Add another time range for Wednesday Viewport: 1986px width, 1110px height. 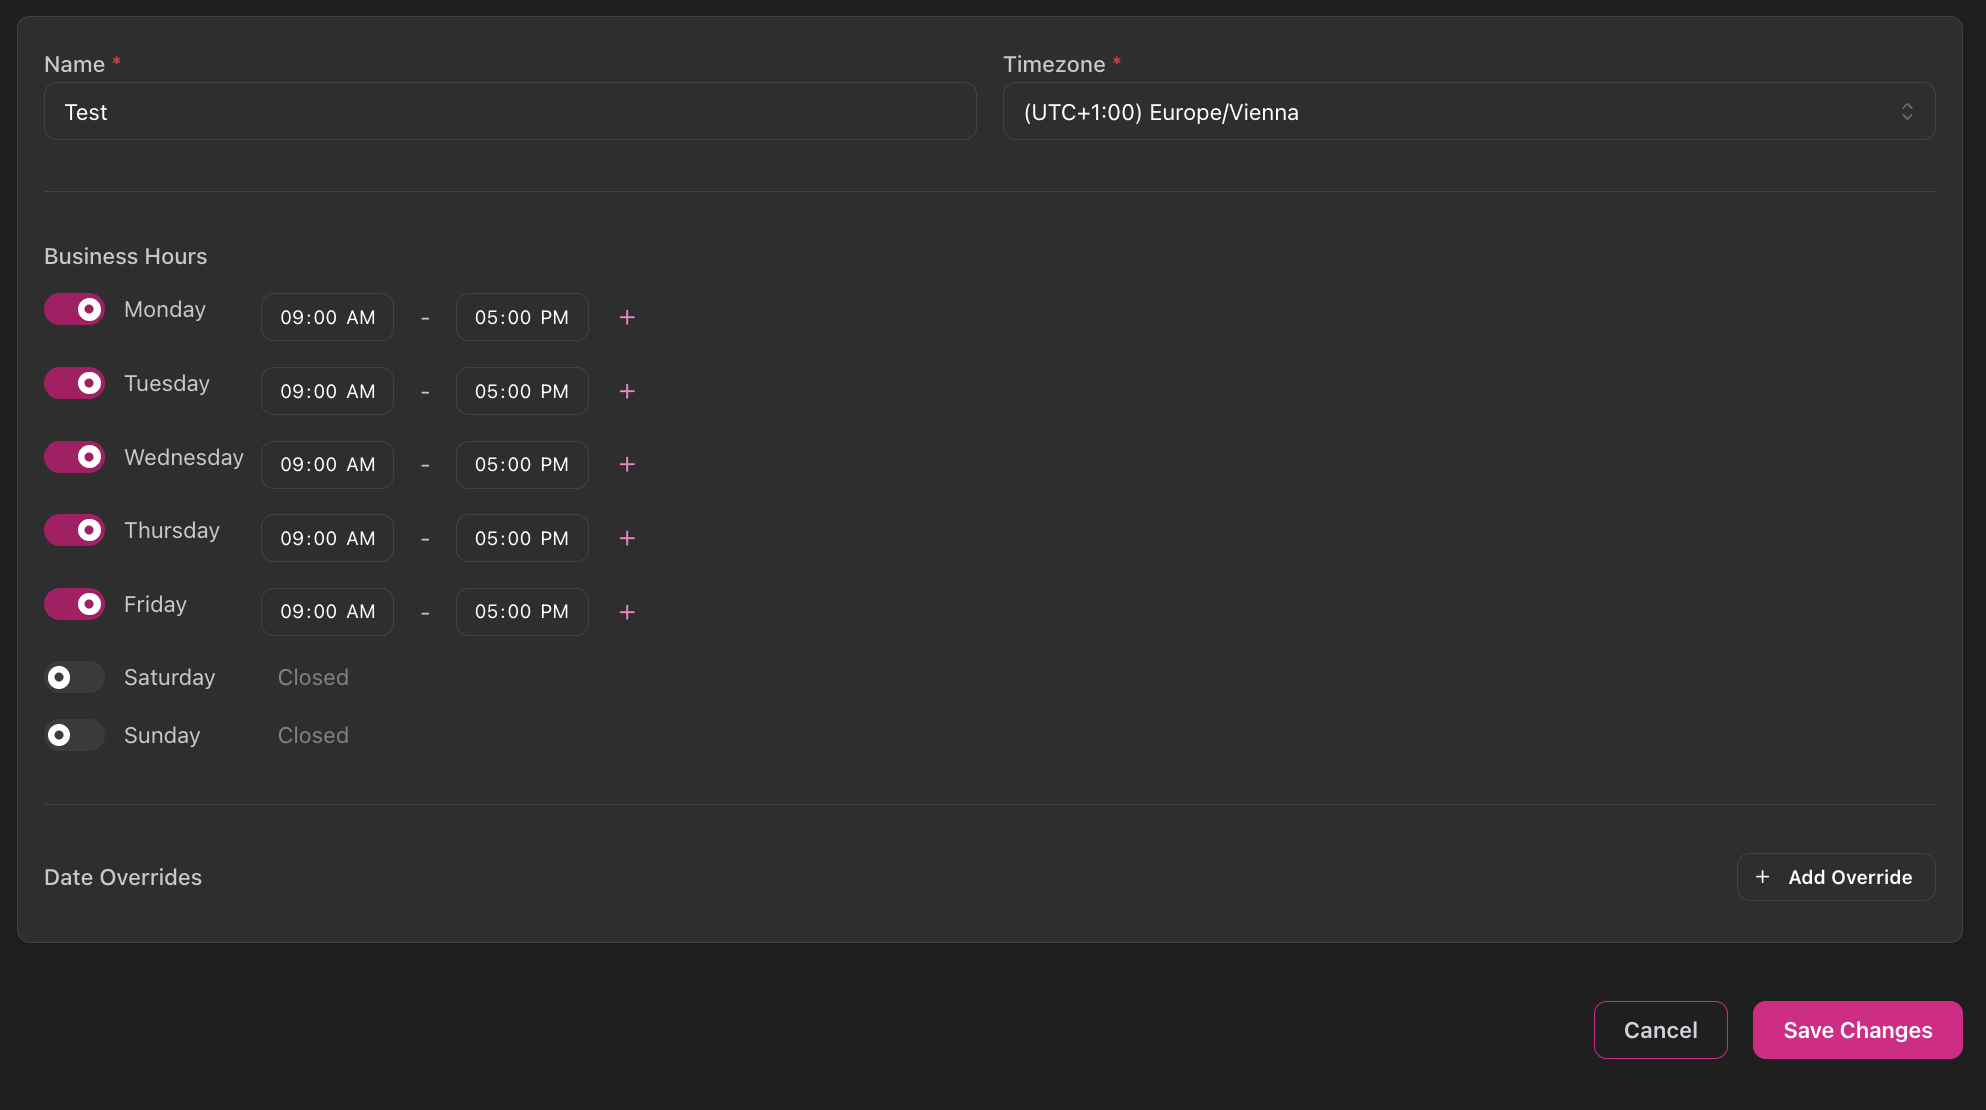click(627, 465)
